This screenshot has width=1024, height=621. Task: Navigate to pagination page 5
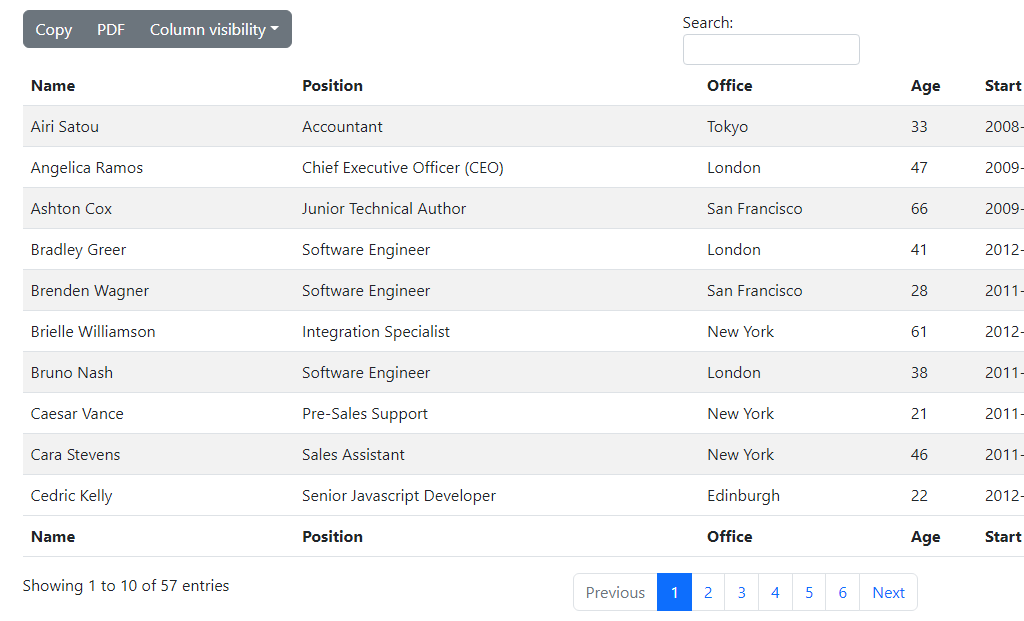[x=809, y=592]
